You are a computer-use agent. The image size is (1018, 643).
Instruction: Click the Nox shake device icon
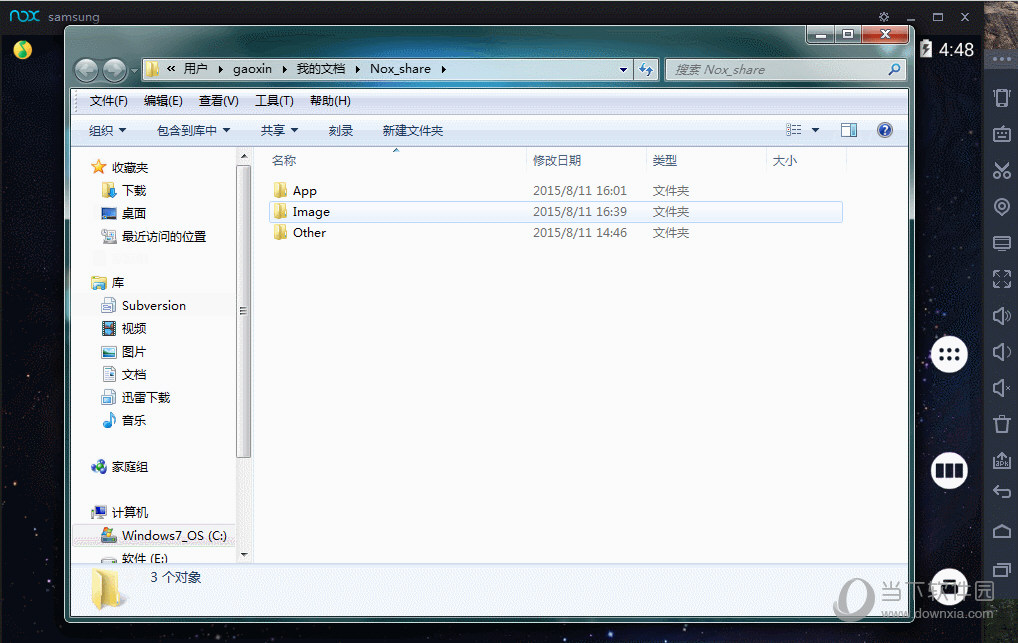pos(1001,97)
